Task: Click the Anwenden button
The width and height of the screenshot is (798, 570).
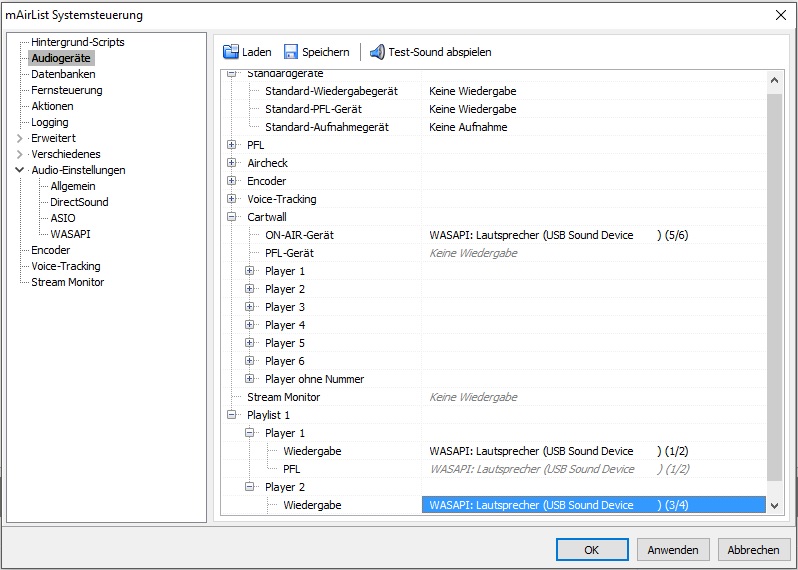Action: coord(673,550)
